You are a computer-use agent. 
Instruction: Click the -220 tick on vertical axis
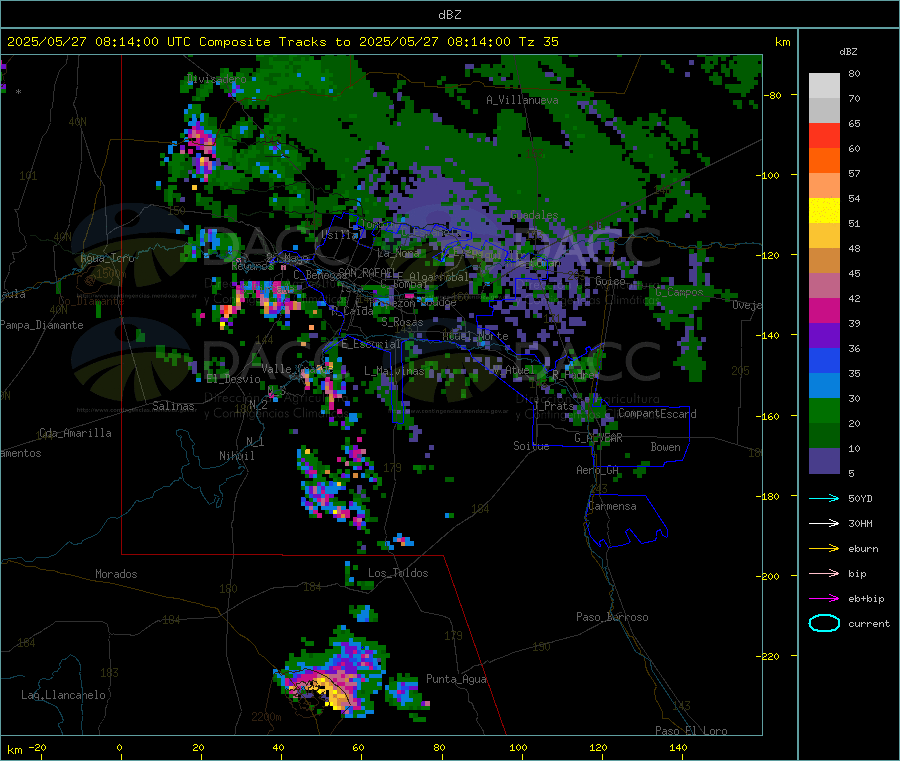click(769, 656)
